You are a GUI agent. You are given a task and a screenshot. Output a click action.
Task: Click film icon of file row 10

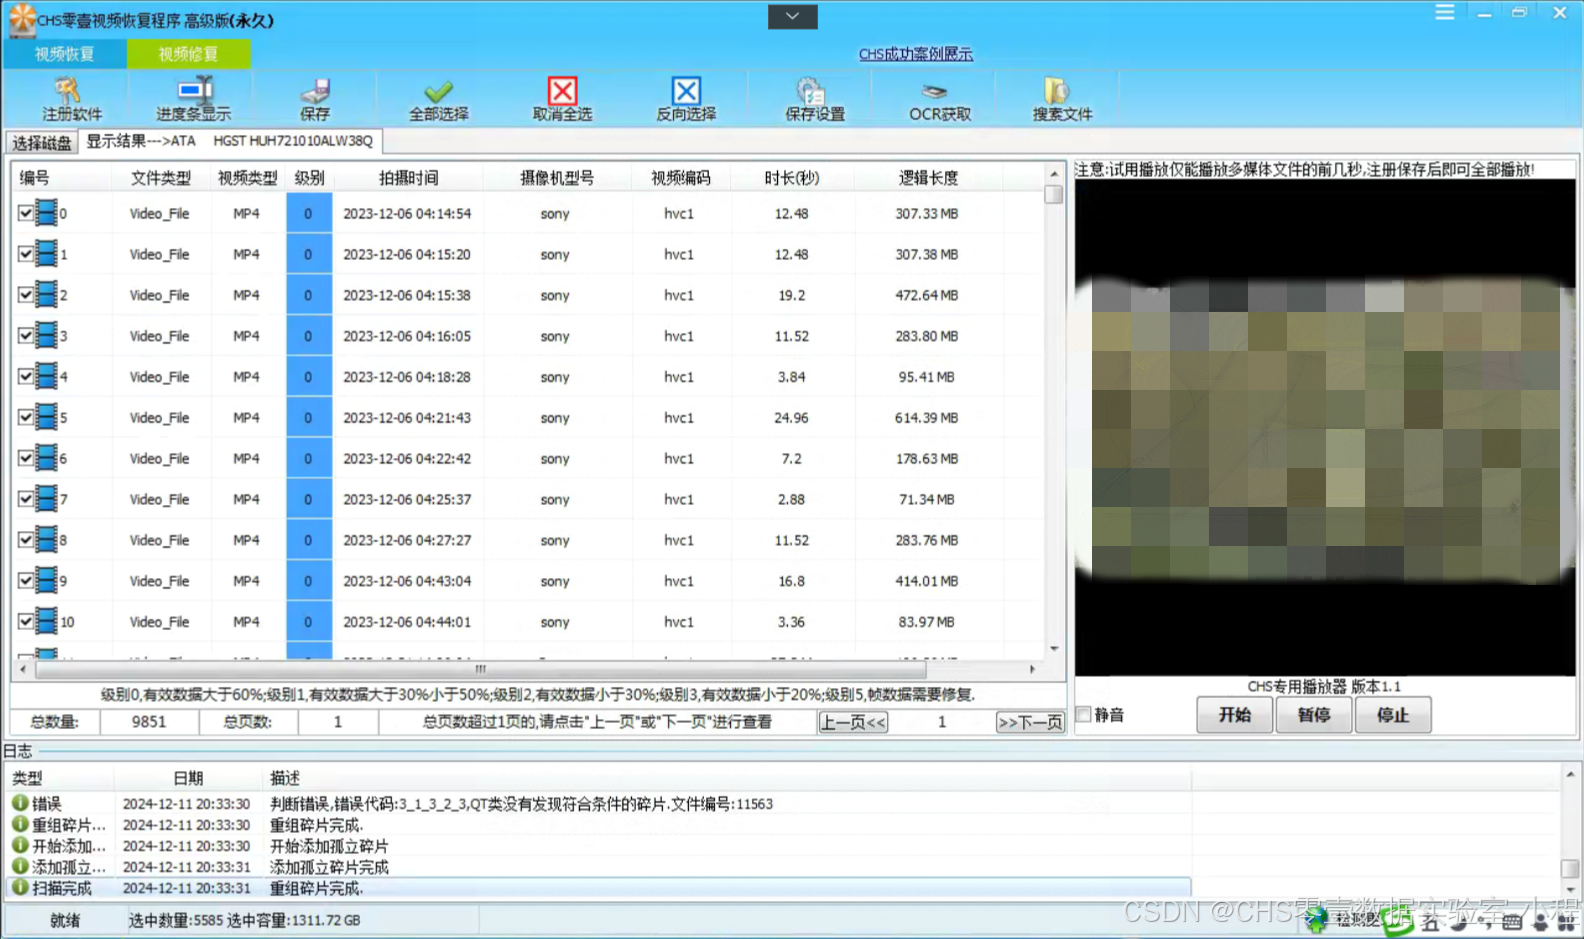pyautogui.click(x=46, y=621)
